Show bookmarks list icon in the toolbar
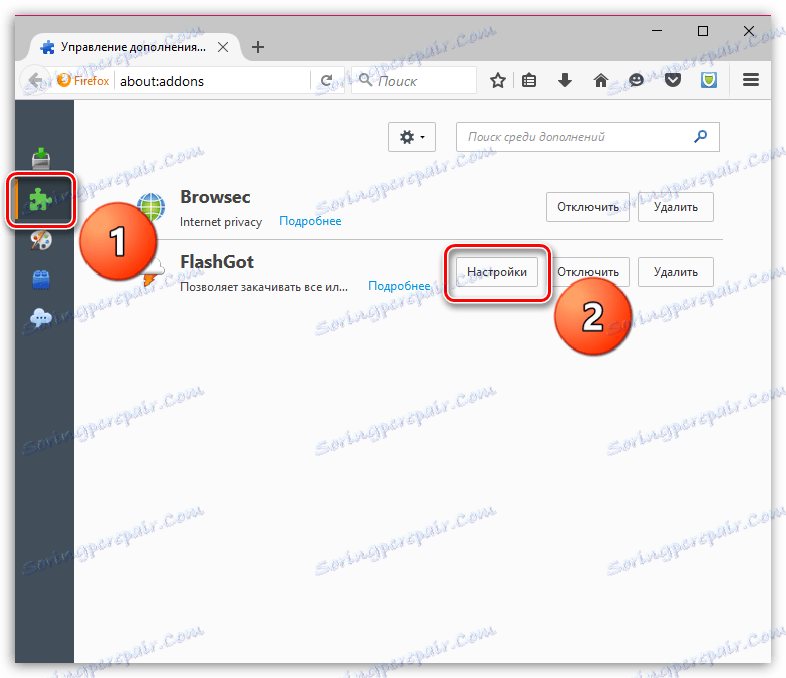Viewport: 786px width, 678px height. (529, 80)
